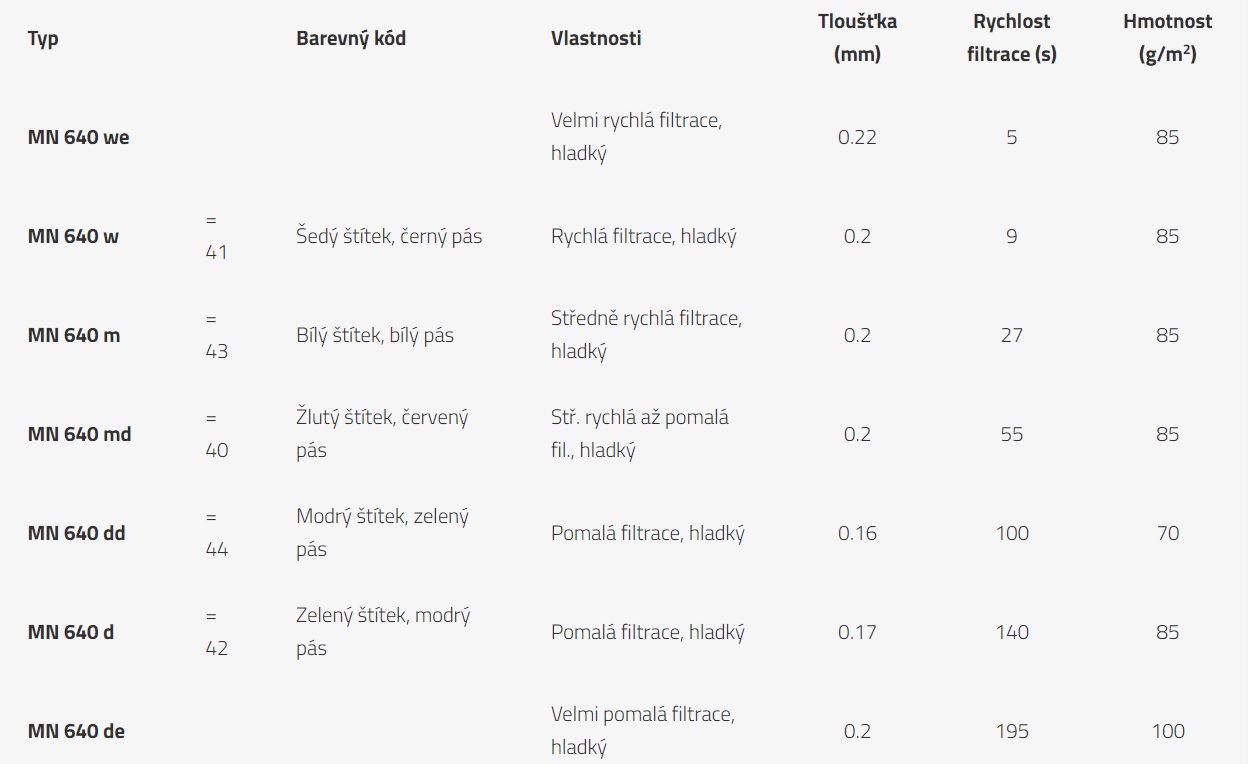Select the MN 640 w type cell
Viewport: 1248px width, 764px height.
(x=73, y=236)
